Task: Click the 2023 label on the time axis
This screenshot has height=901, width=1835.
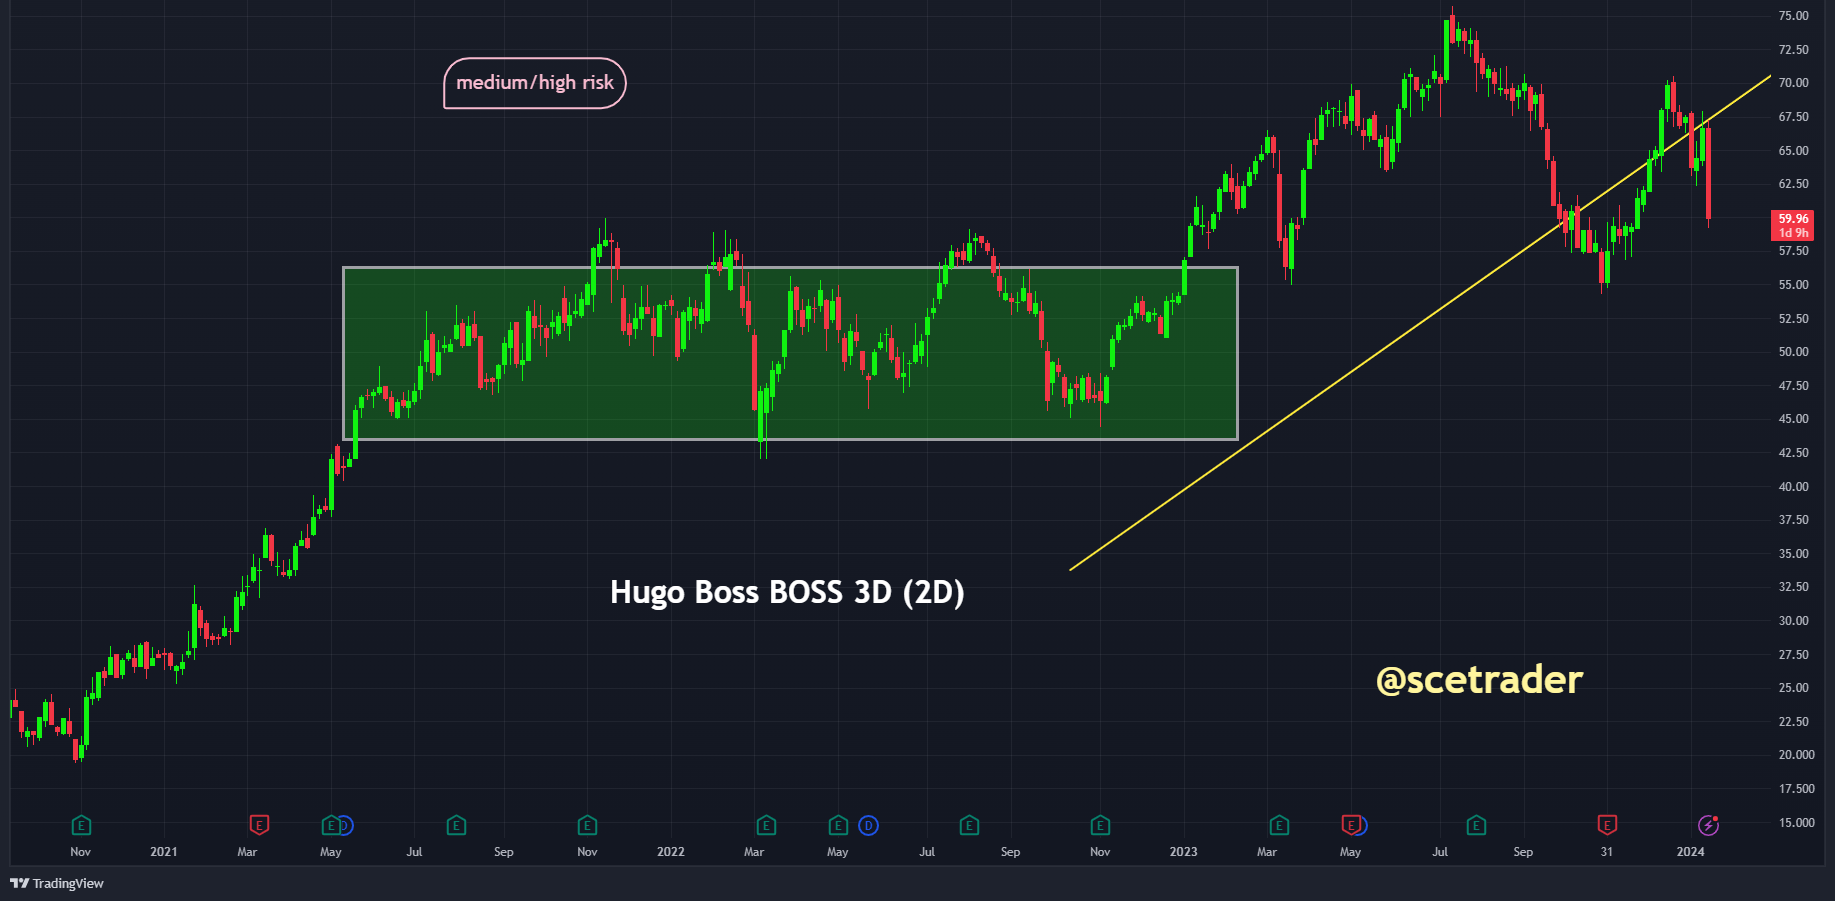Action: (x=1184, y=852)
